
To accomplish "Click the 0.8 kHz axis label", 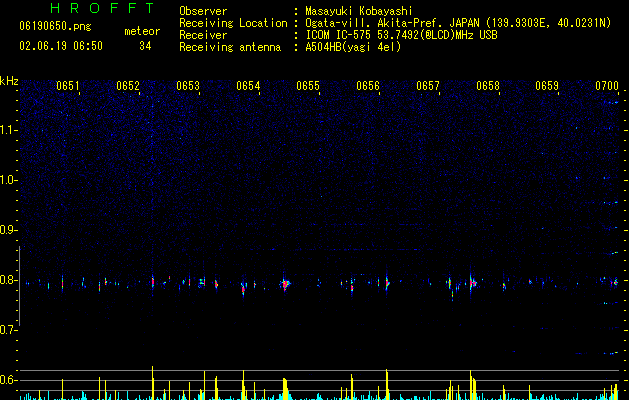I will (9, 280).
